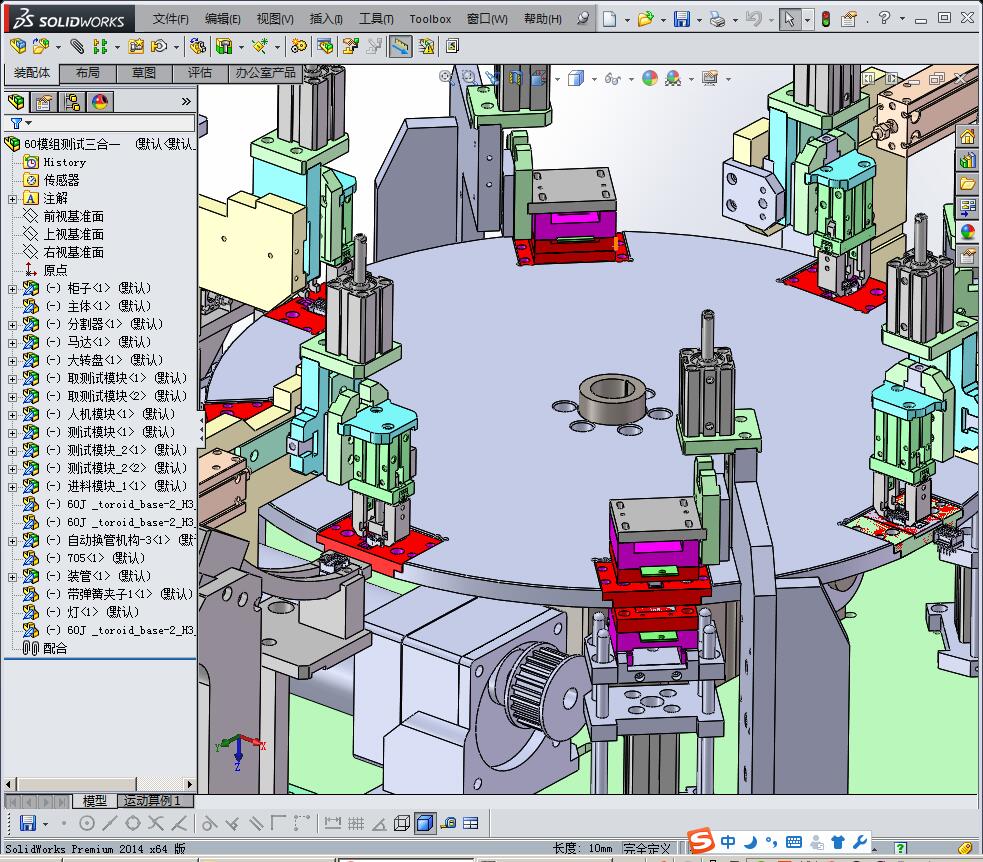The image size is (983, 862).
Task: Switch to the 评估 tab
Action: point(200,73)
